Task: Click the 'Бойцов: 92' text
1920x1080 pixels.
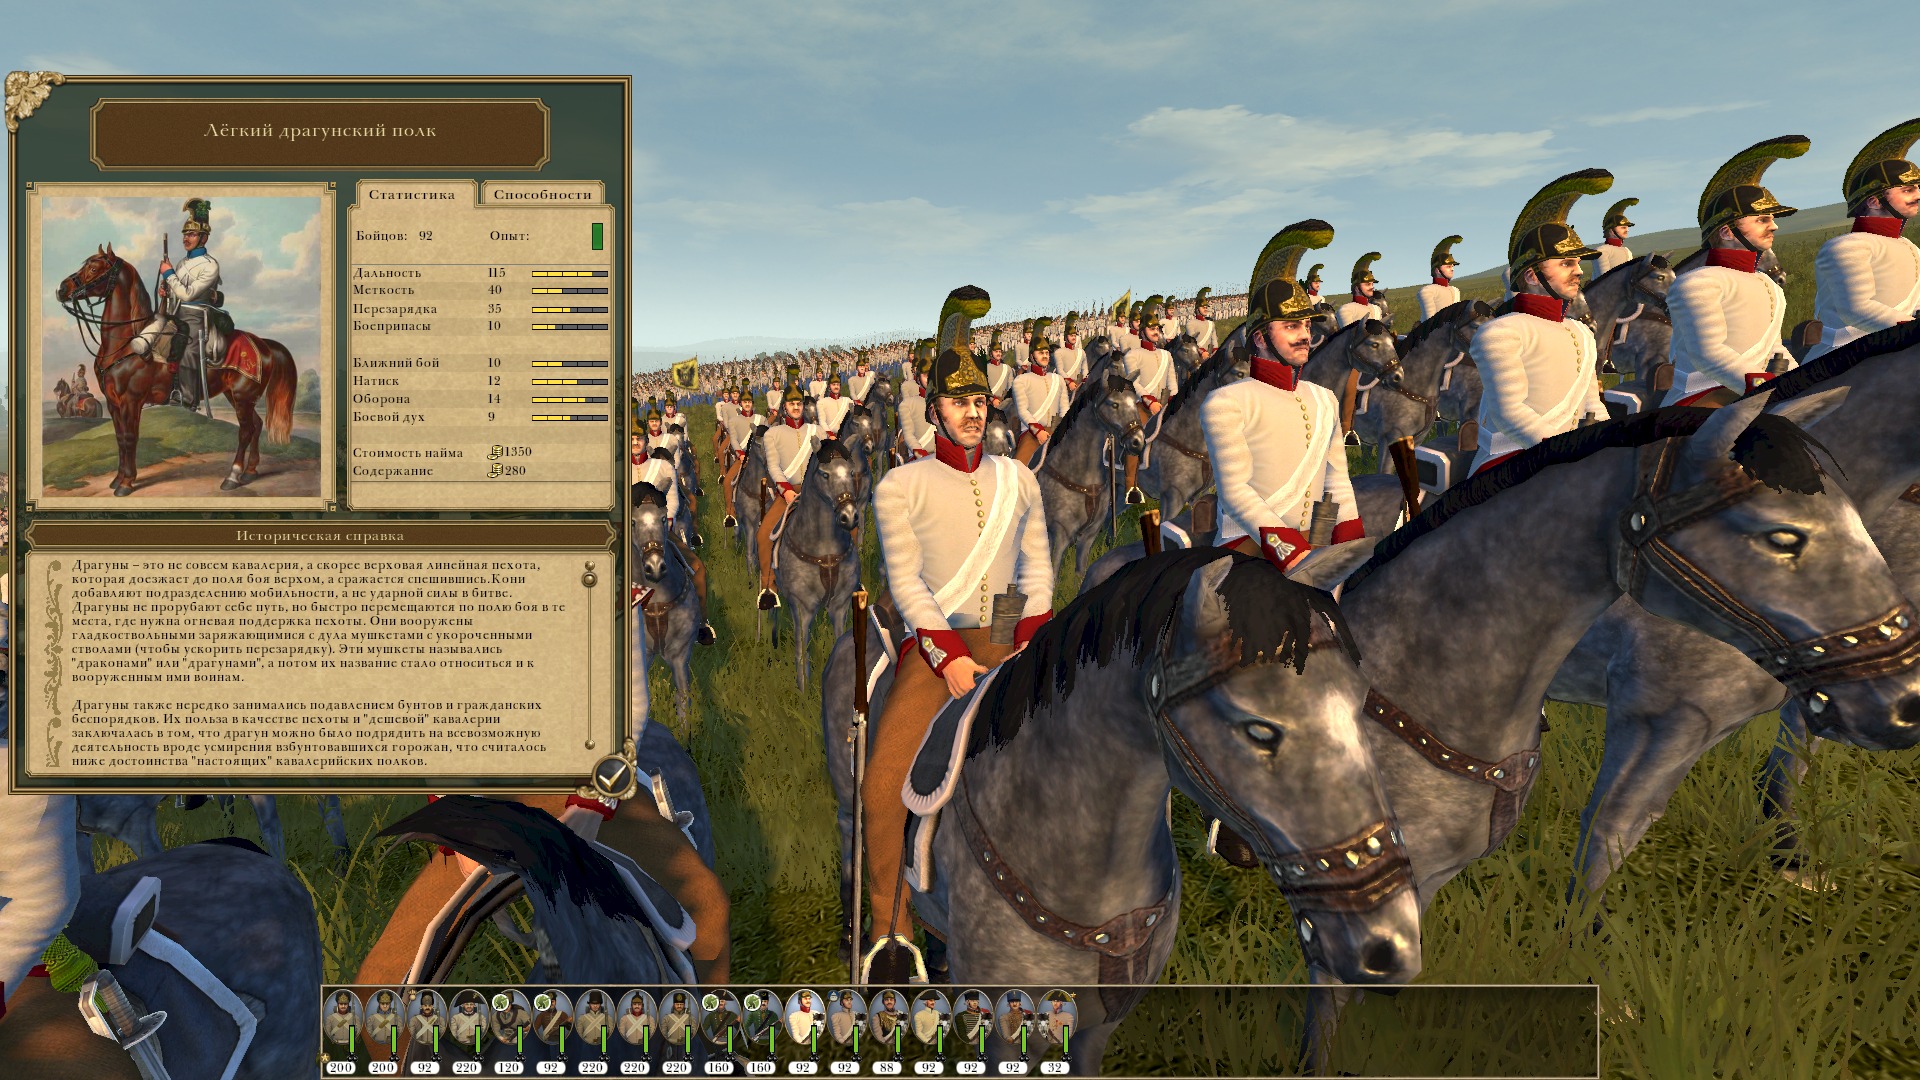Action: click(394, 236)
